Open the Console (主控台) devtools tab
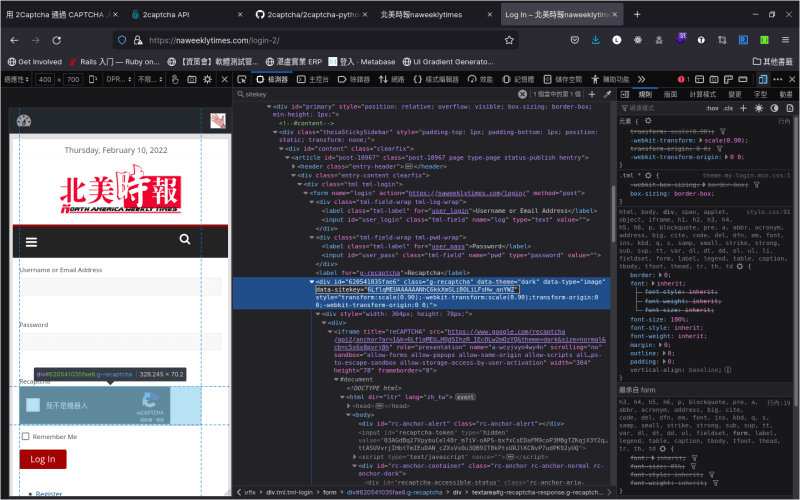800x500 pixels. tap(313, 79)
